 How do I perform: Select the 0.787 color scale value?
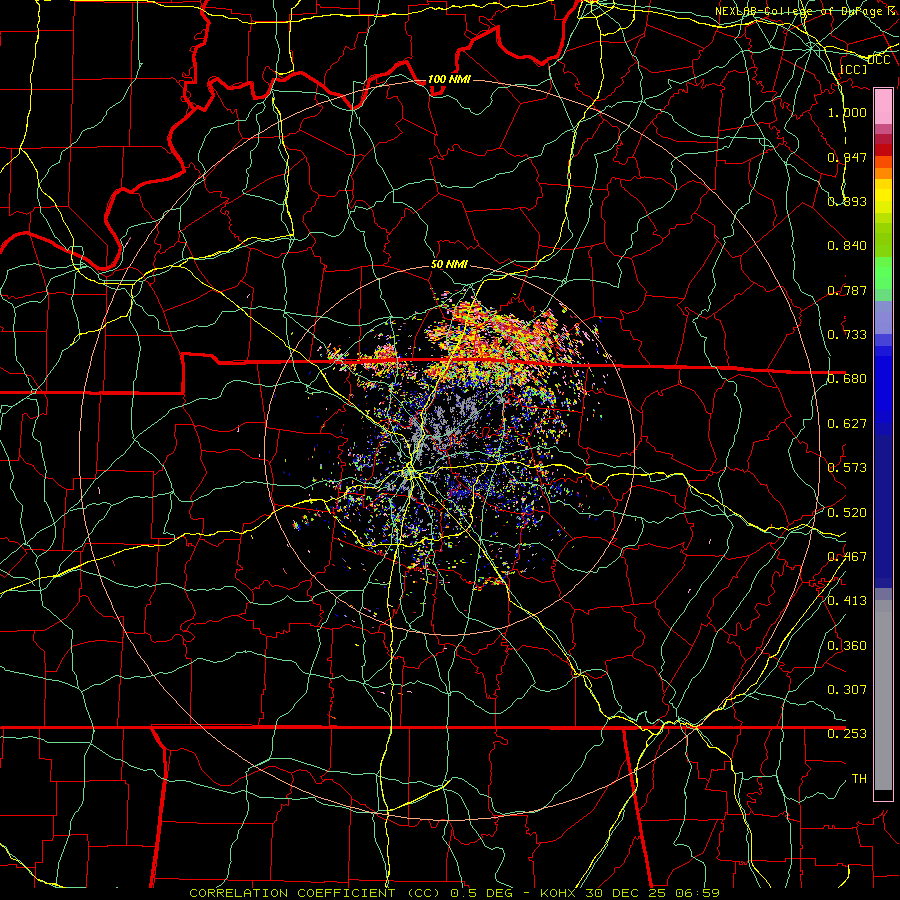847,290
